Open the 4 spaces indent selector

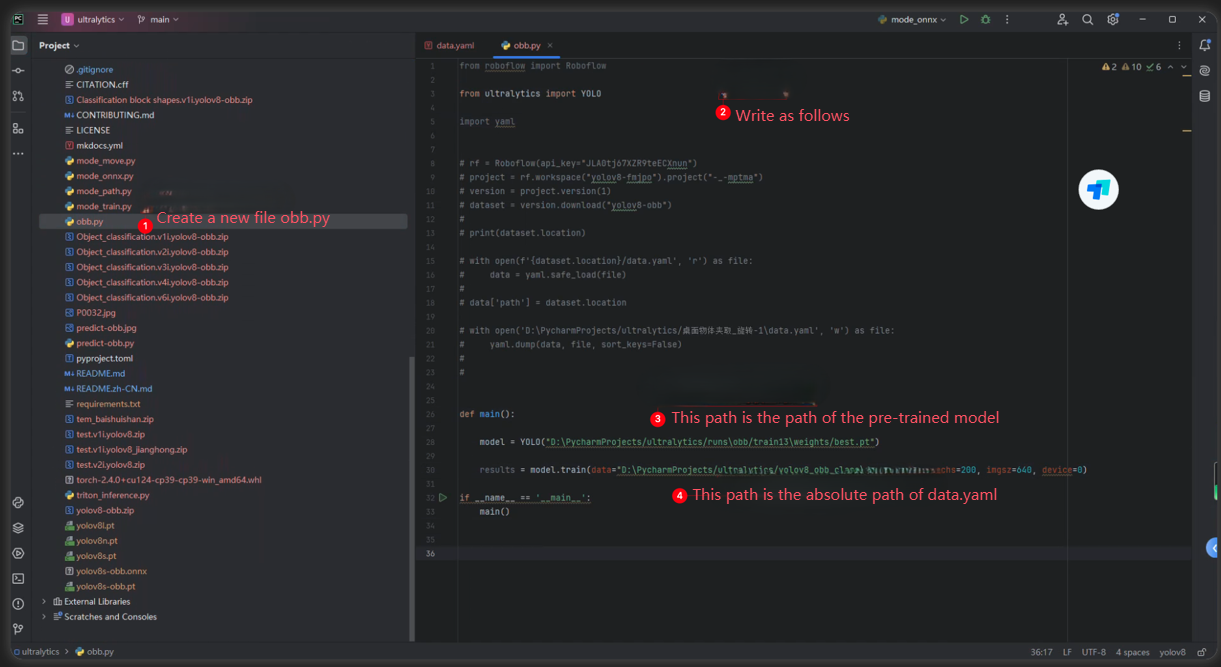click(x=1133, y=652)
